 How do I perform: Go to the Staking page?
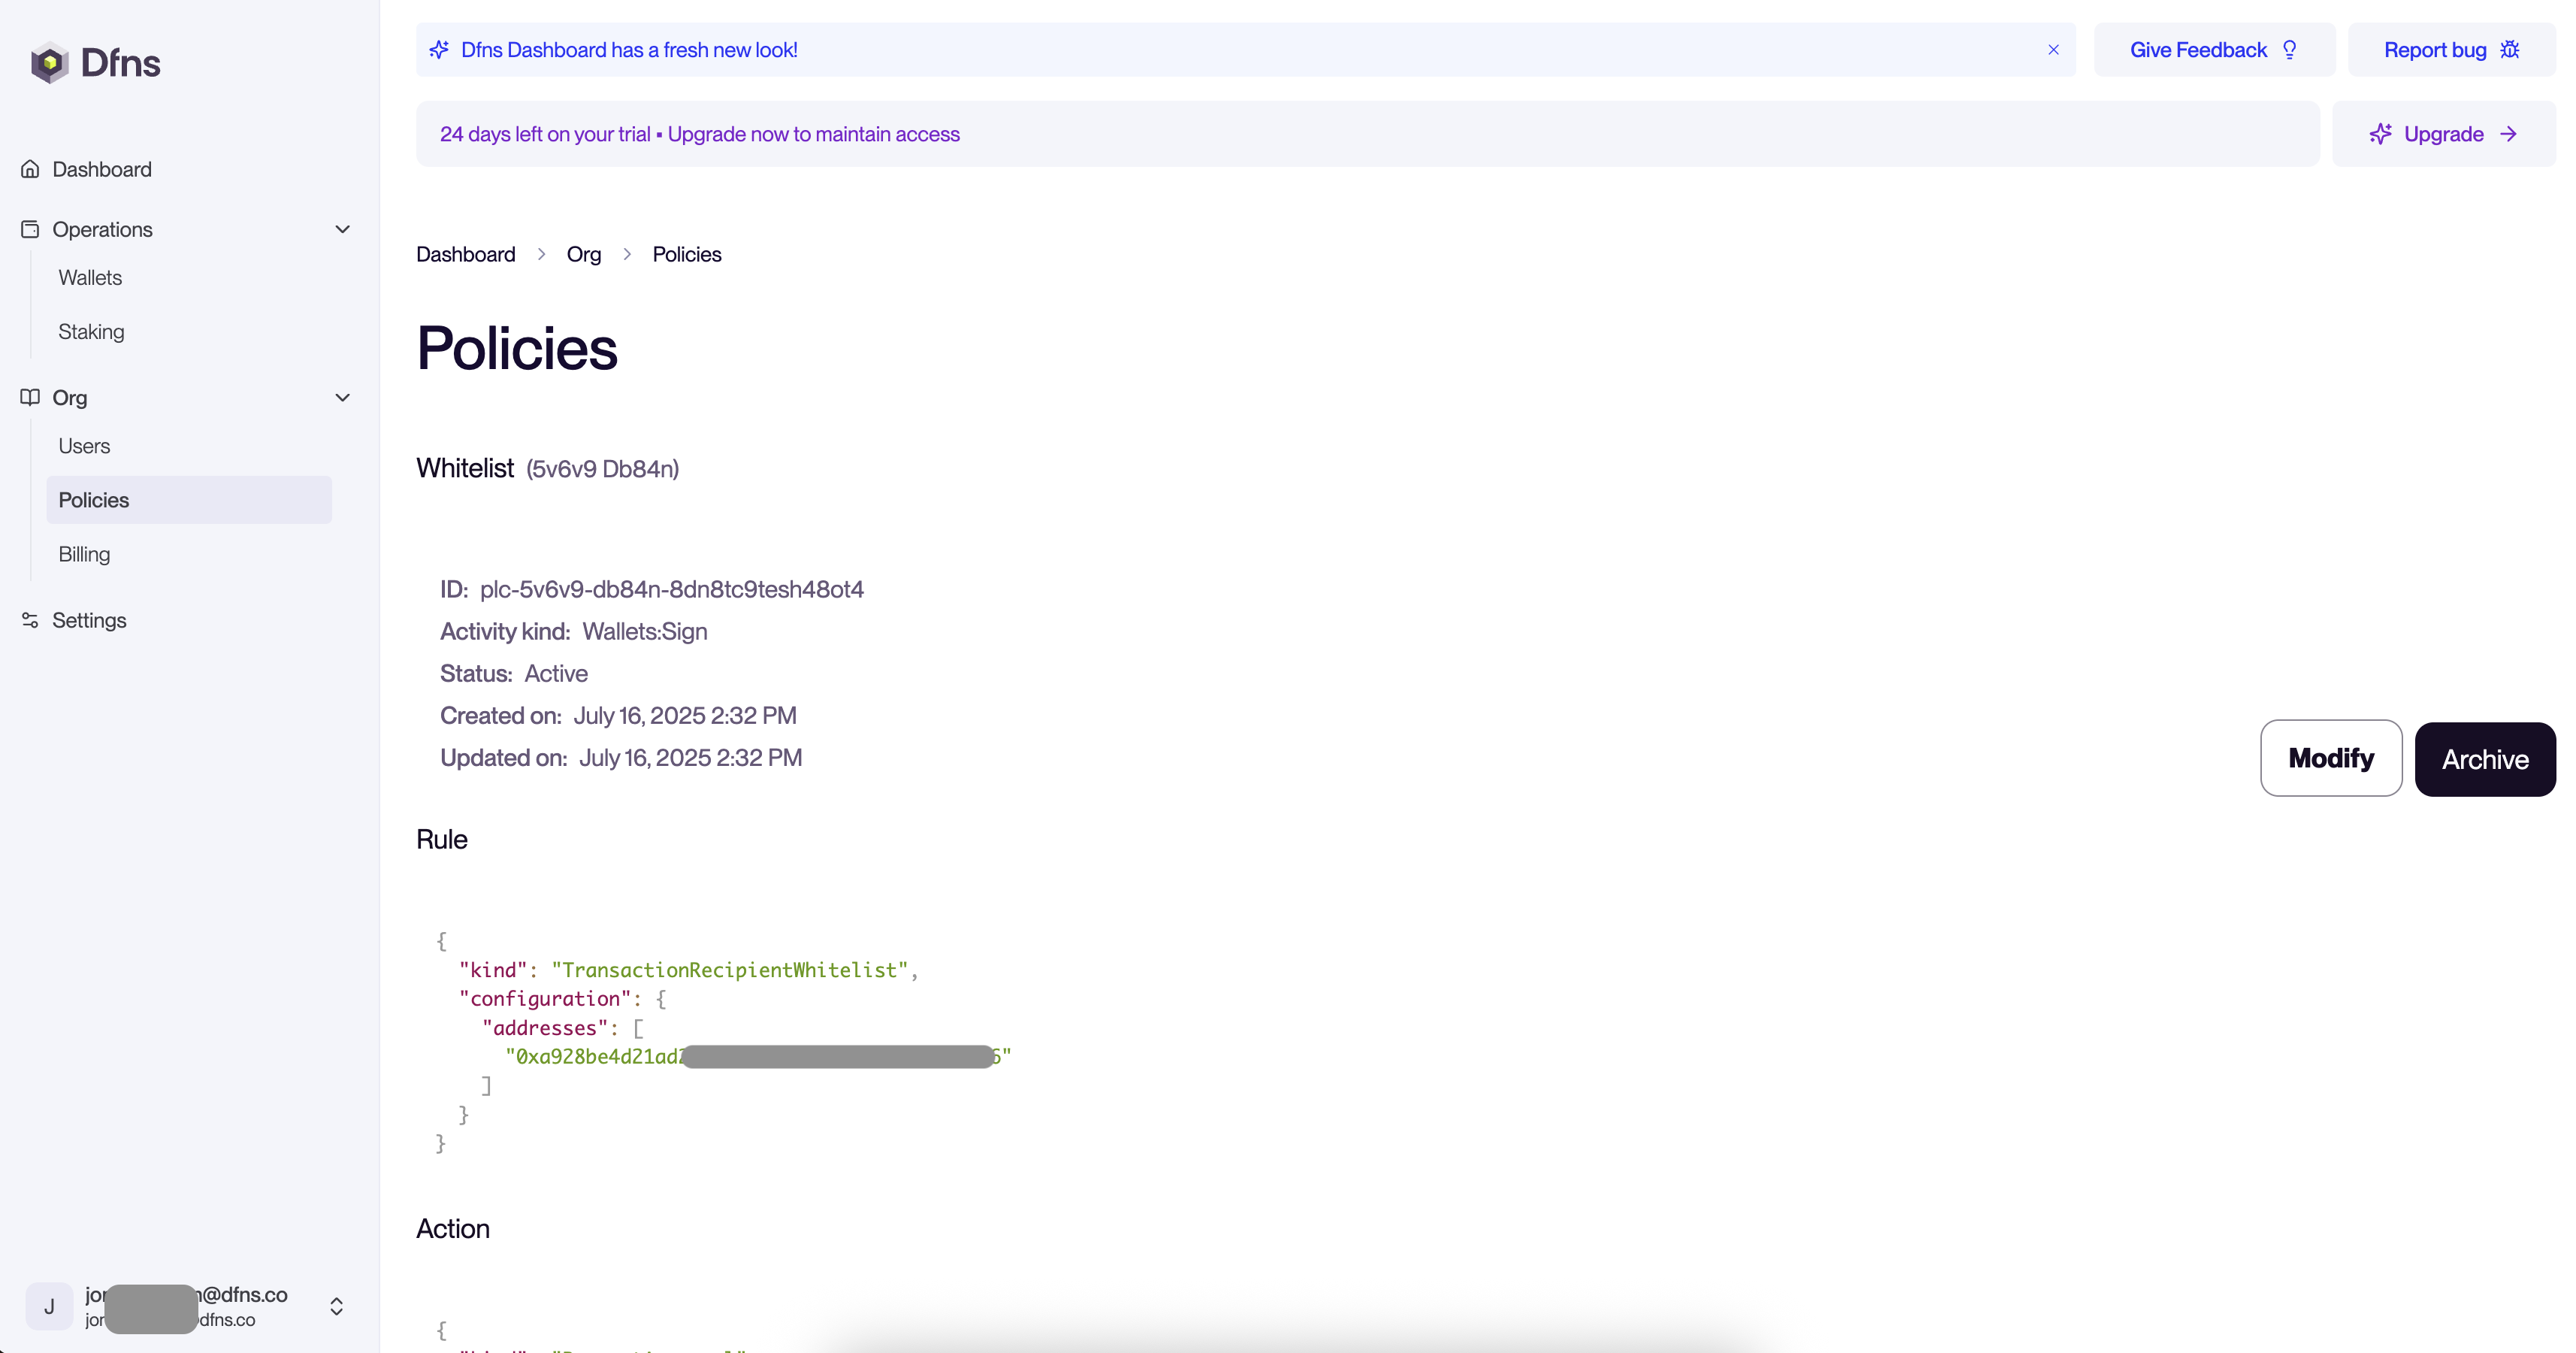91,332
